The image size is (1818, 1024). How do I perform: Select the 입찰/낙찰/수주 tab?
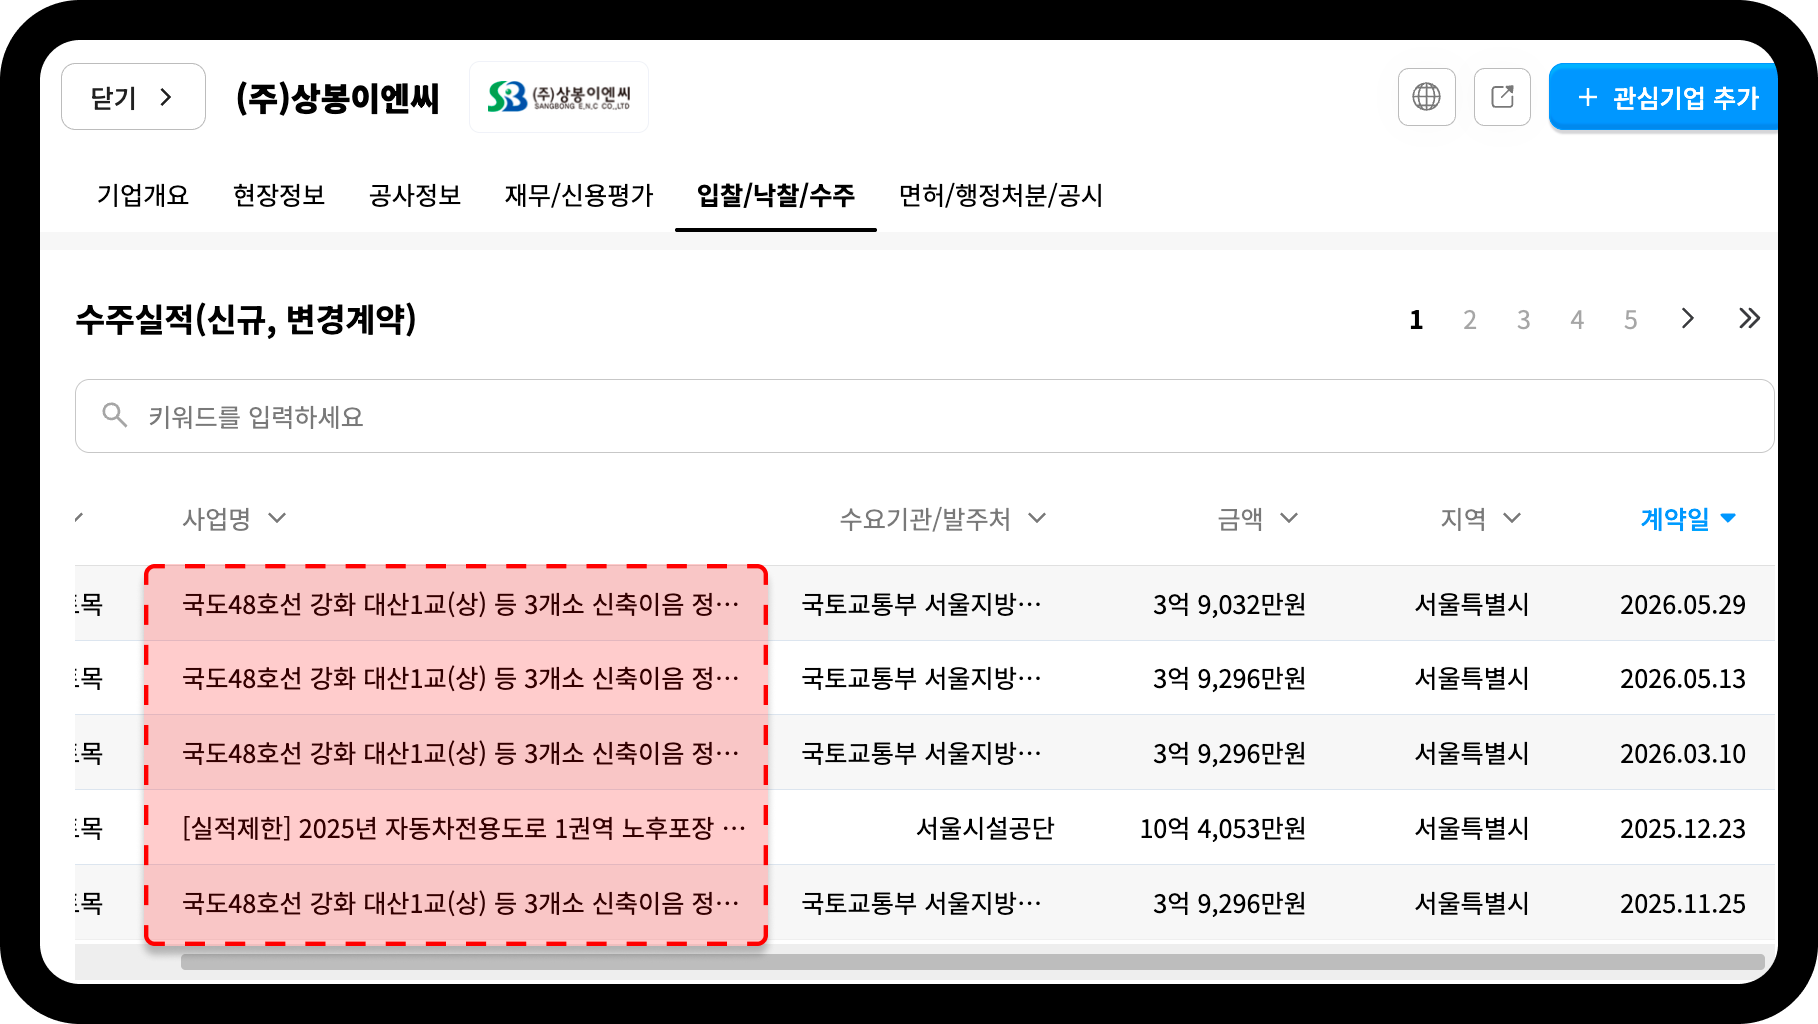(776, 195)
